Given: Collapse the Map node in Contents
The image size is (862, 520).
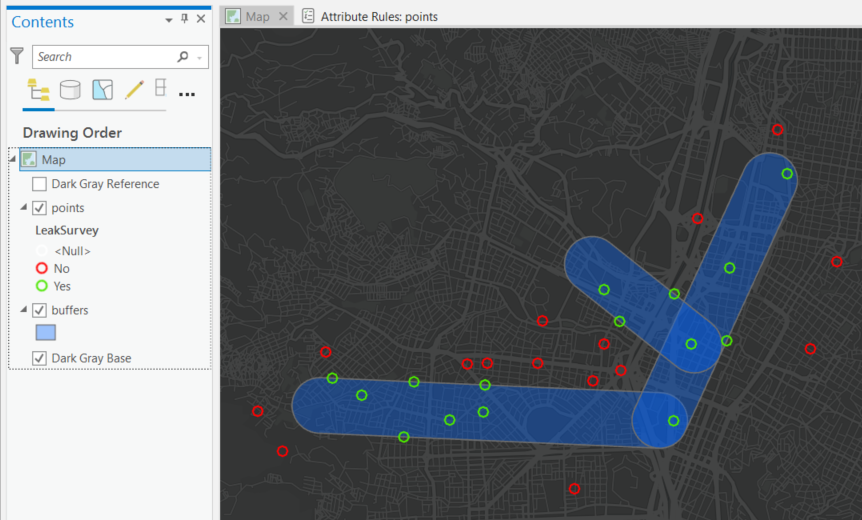Looking at the screenshot, I should tap(13, 159).
